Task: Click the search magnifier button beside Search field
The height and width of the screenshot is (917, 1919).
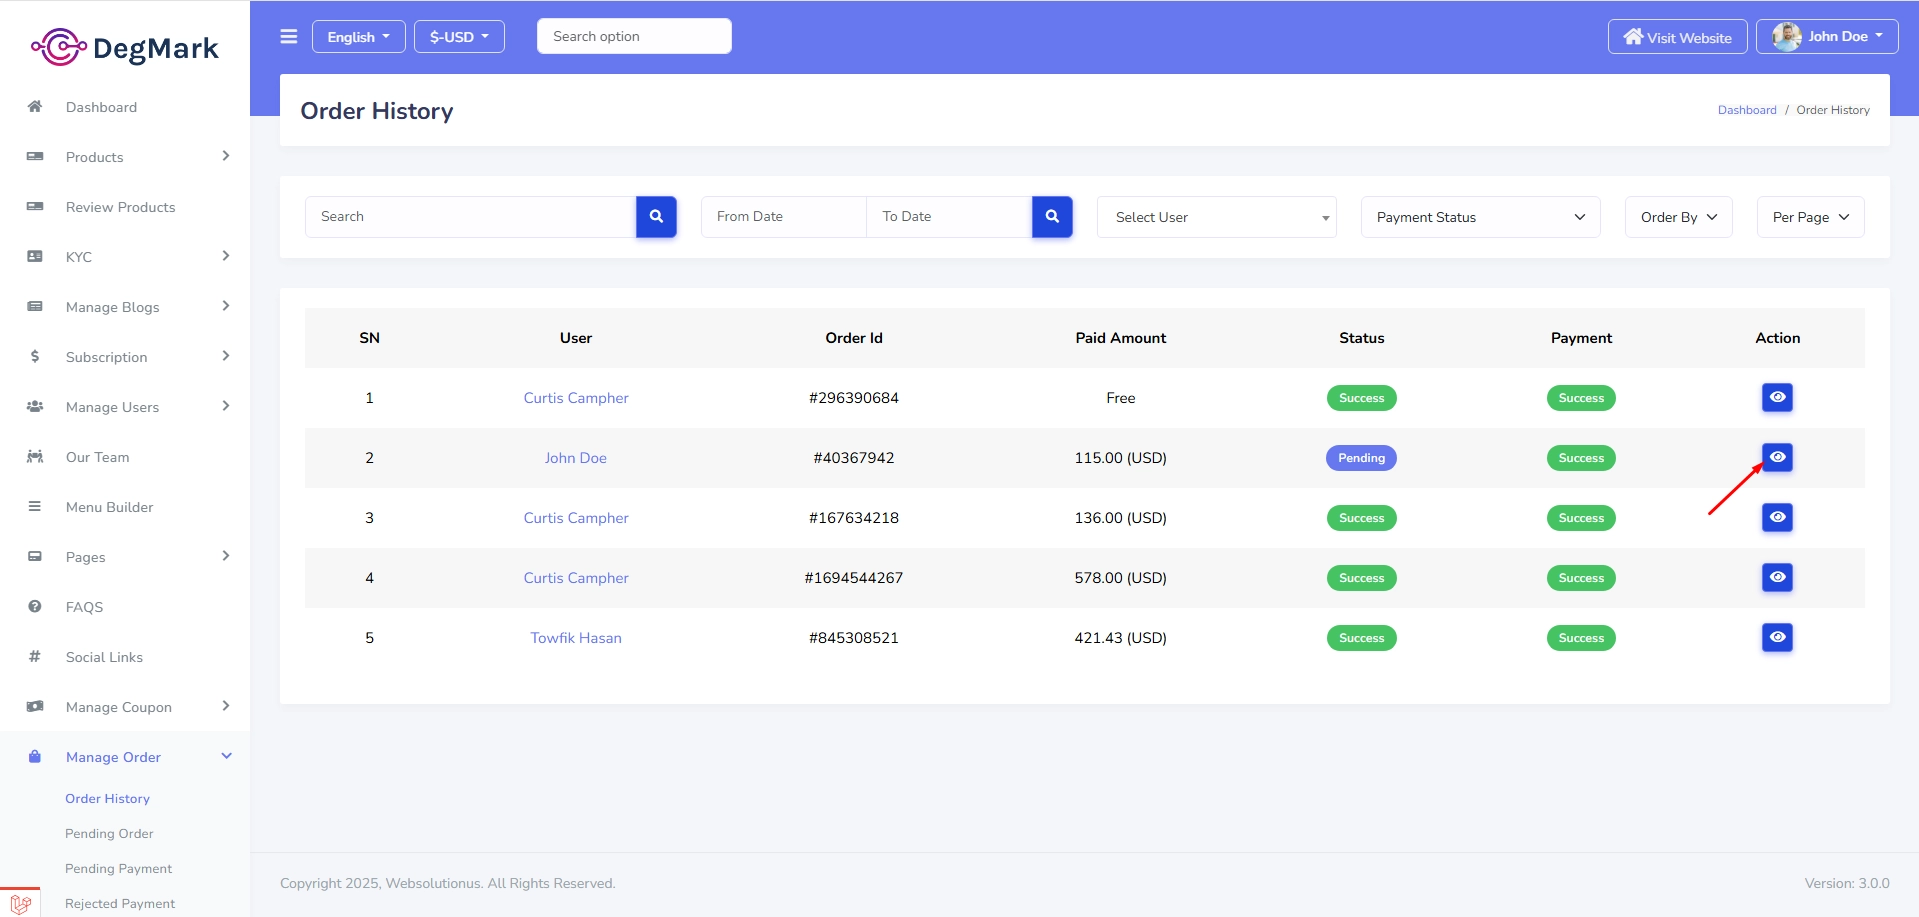Action: [656, 217]
